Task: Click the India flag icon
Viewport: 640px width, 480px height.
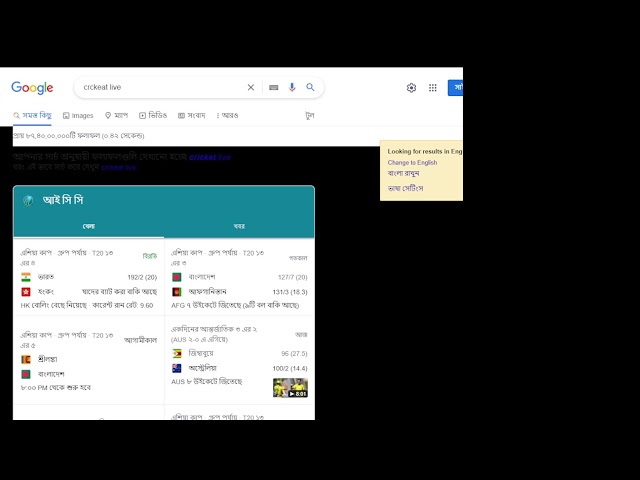Action: point(26,277)
